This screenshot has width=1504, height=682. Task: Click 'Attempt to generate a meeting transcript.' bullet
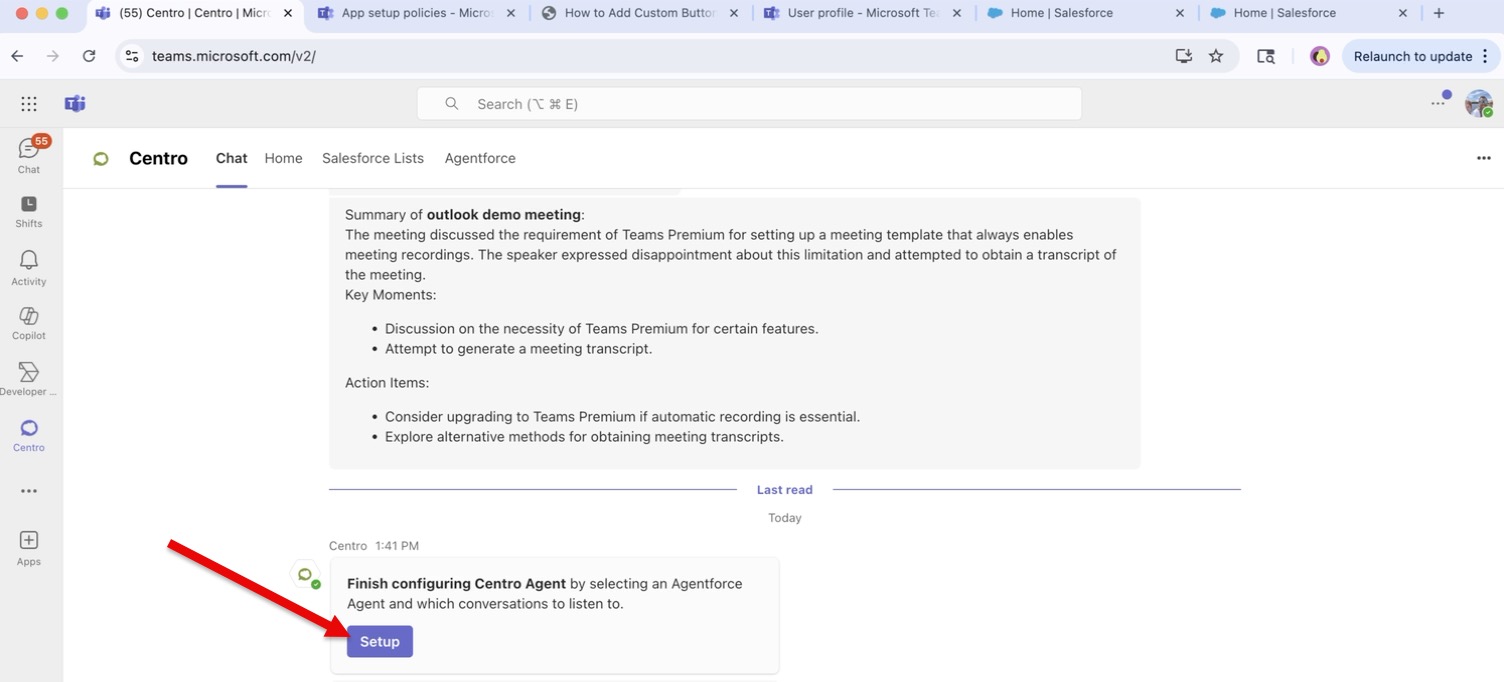tap(518, 349)
